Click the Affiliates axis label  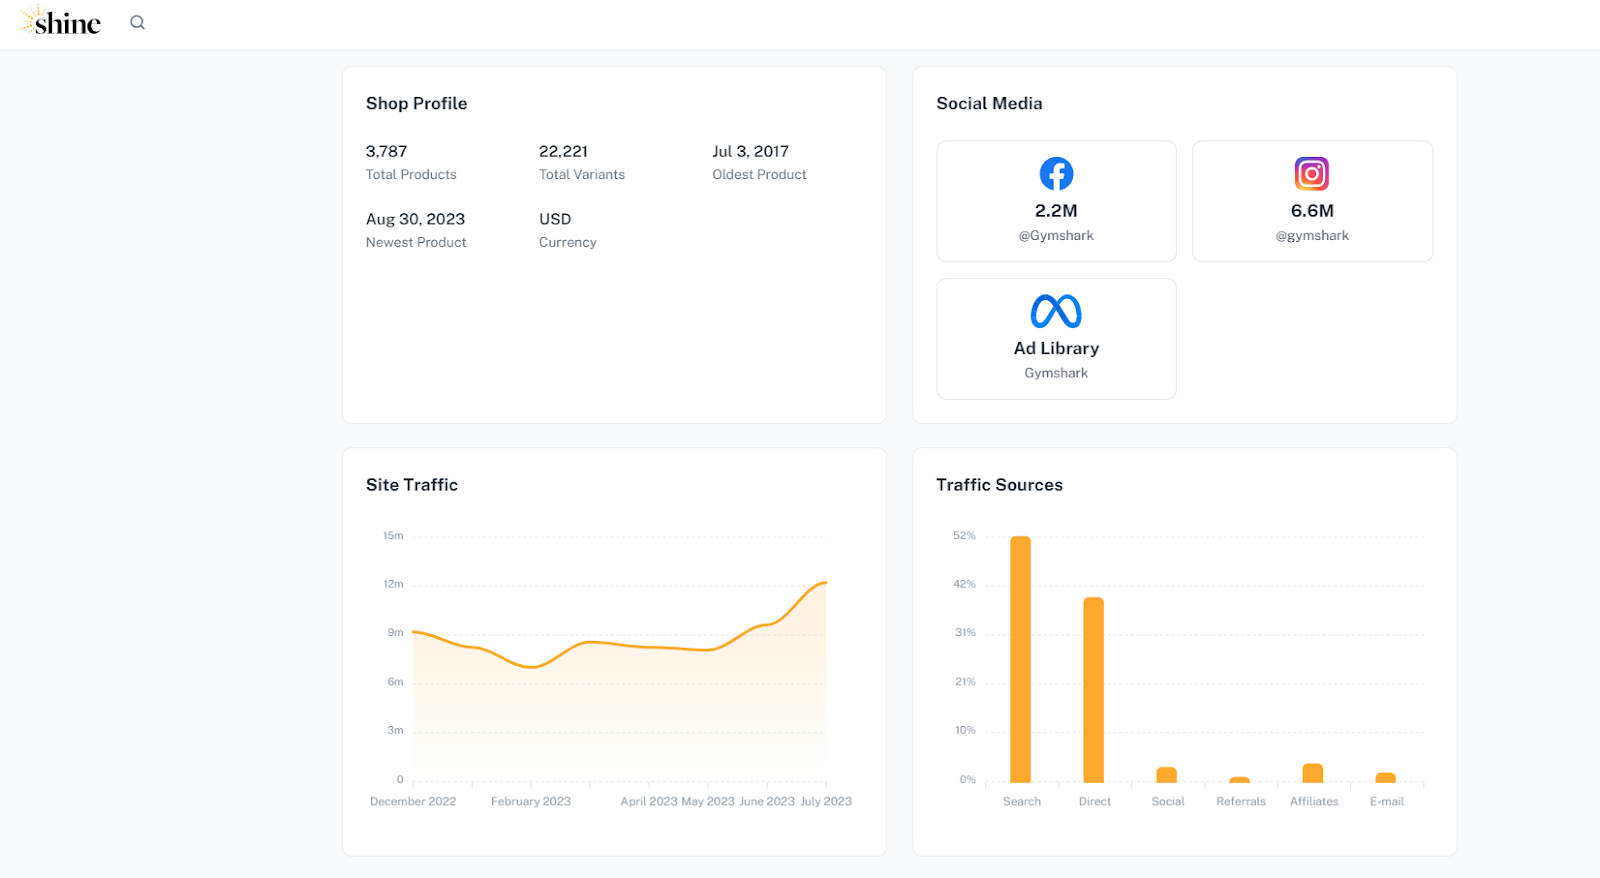(1314, 802)
